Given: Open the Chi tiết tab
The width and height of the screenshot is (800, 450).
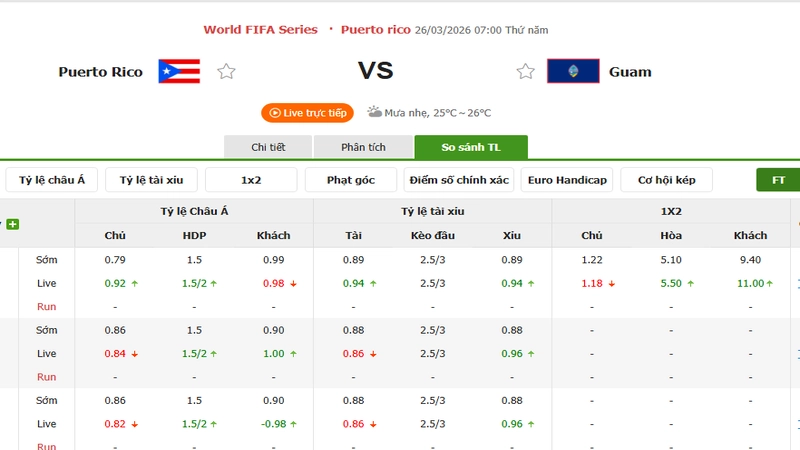Looking at the screenshot, I should point(268,147).
